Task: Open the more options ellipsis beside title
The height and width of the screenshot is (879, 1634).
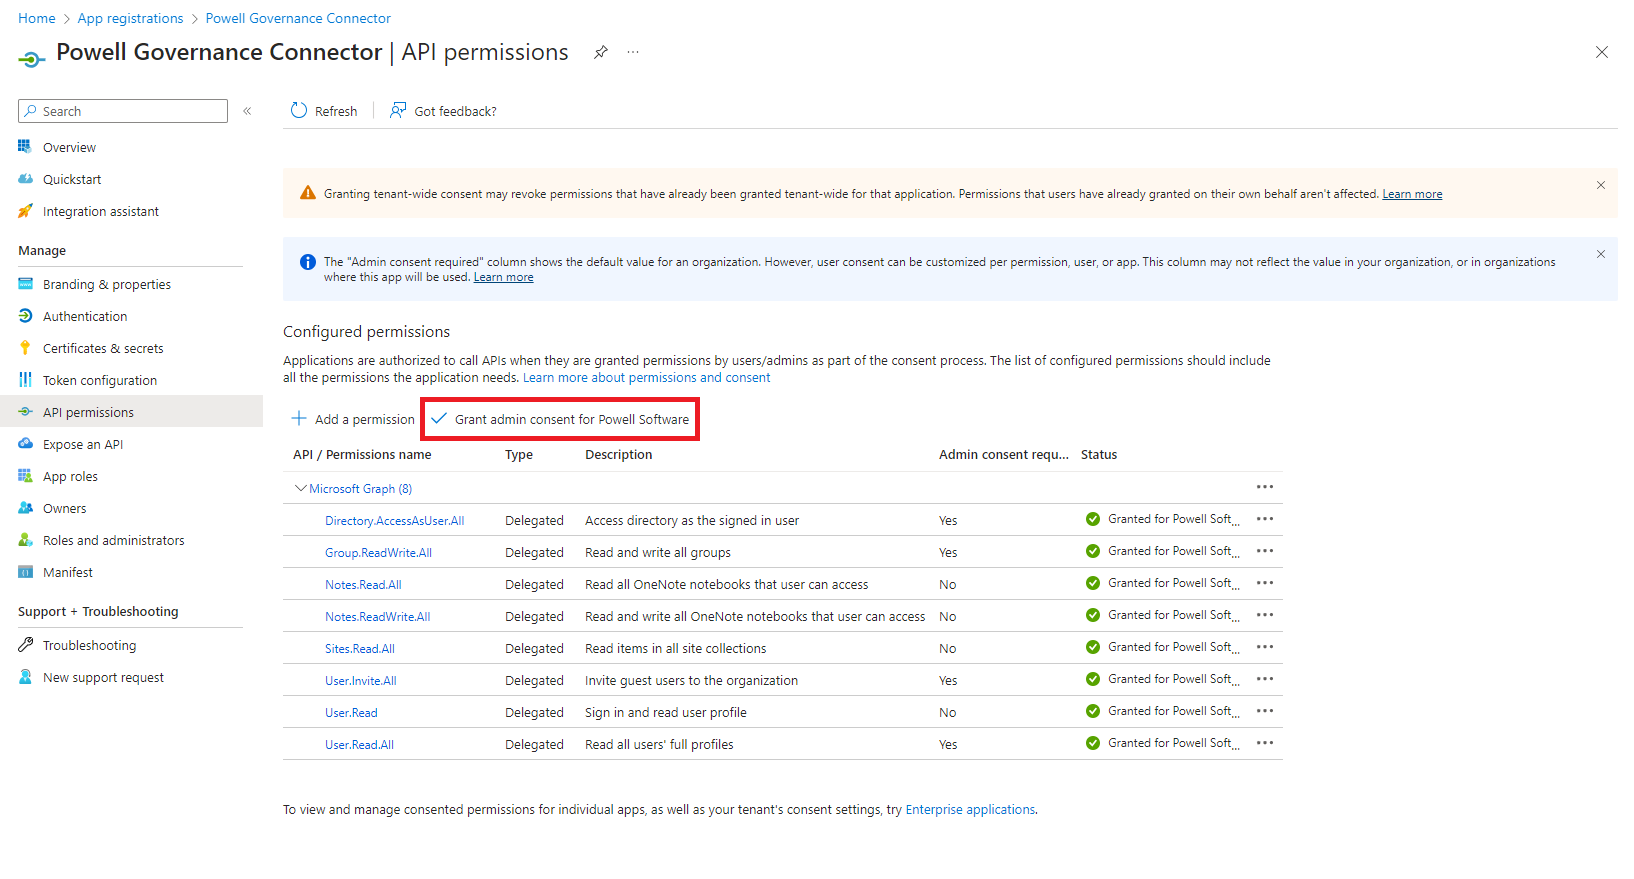Action: click(633, 52)
